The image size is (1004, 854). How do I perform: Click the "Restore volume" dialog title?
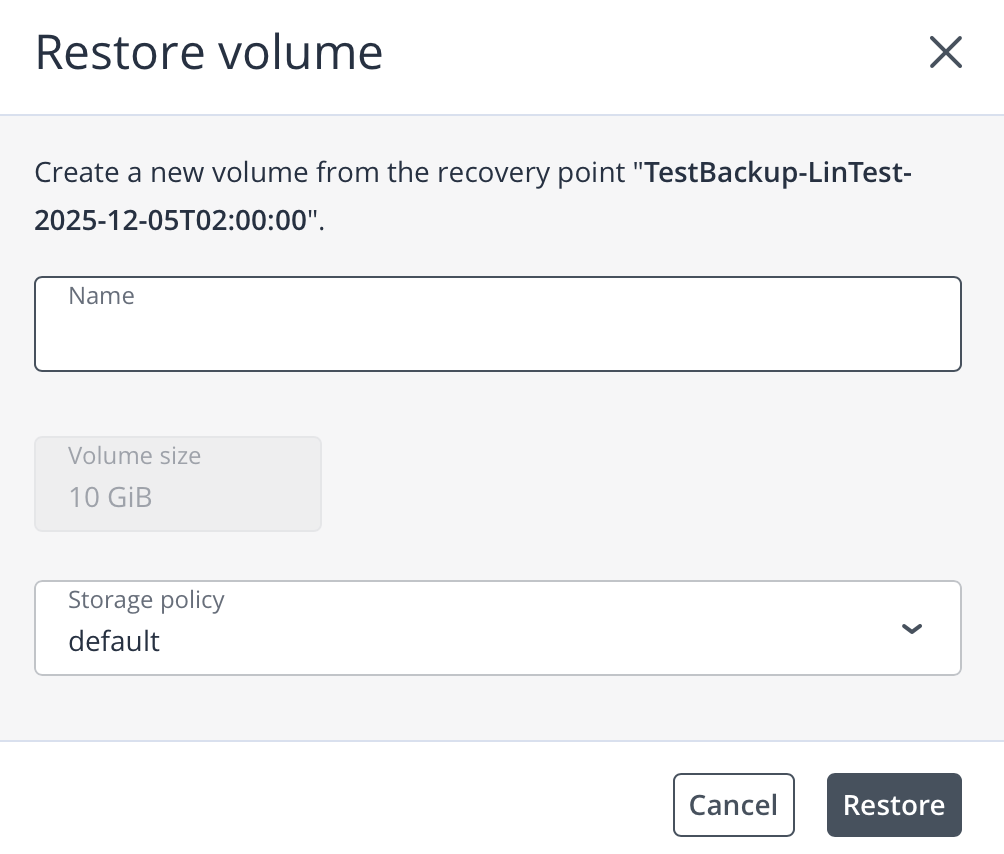[209, 52]
